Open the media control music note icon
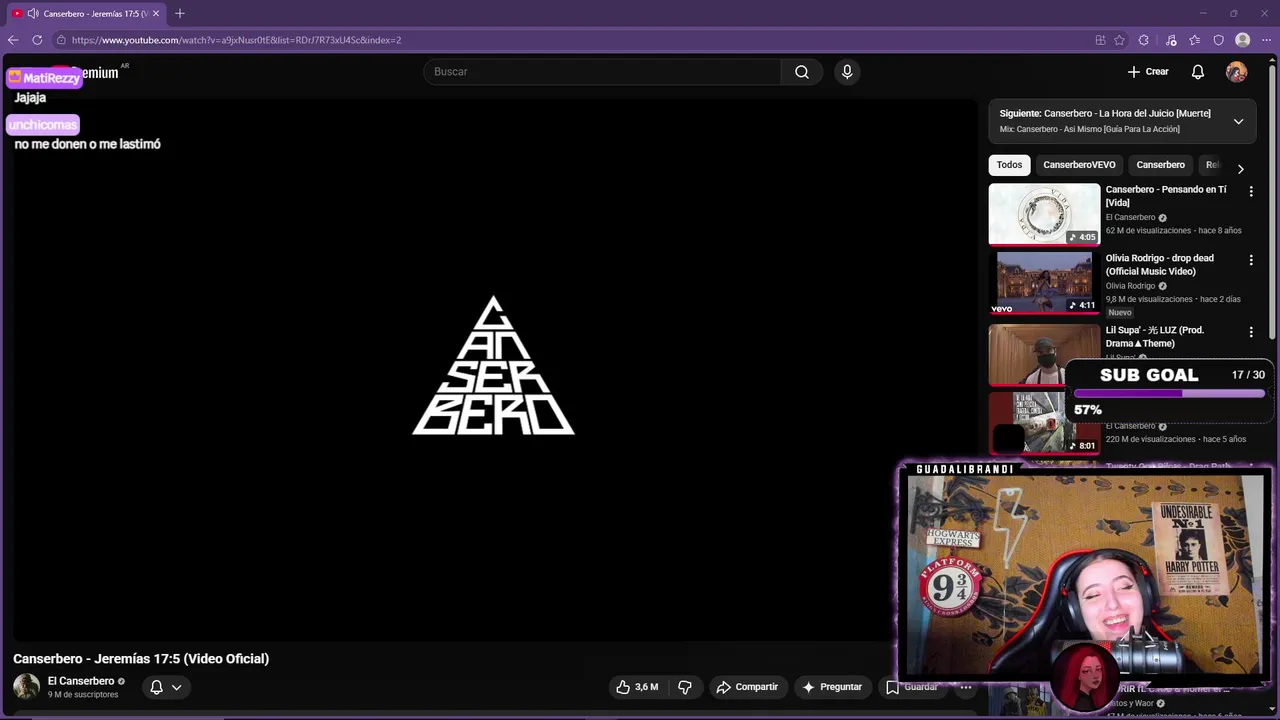This screenshot has width=1280, height=720. (x=1171, y=40)
